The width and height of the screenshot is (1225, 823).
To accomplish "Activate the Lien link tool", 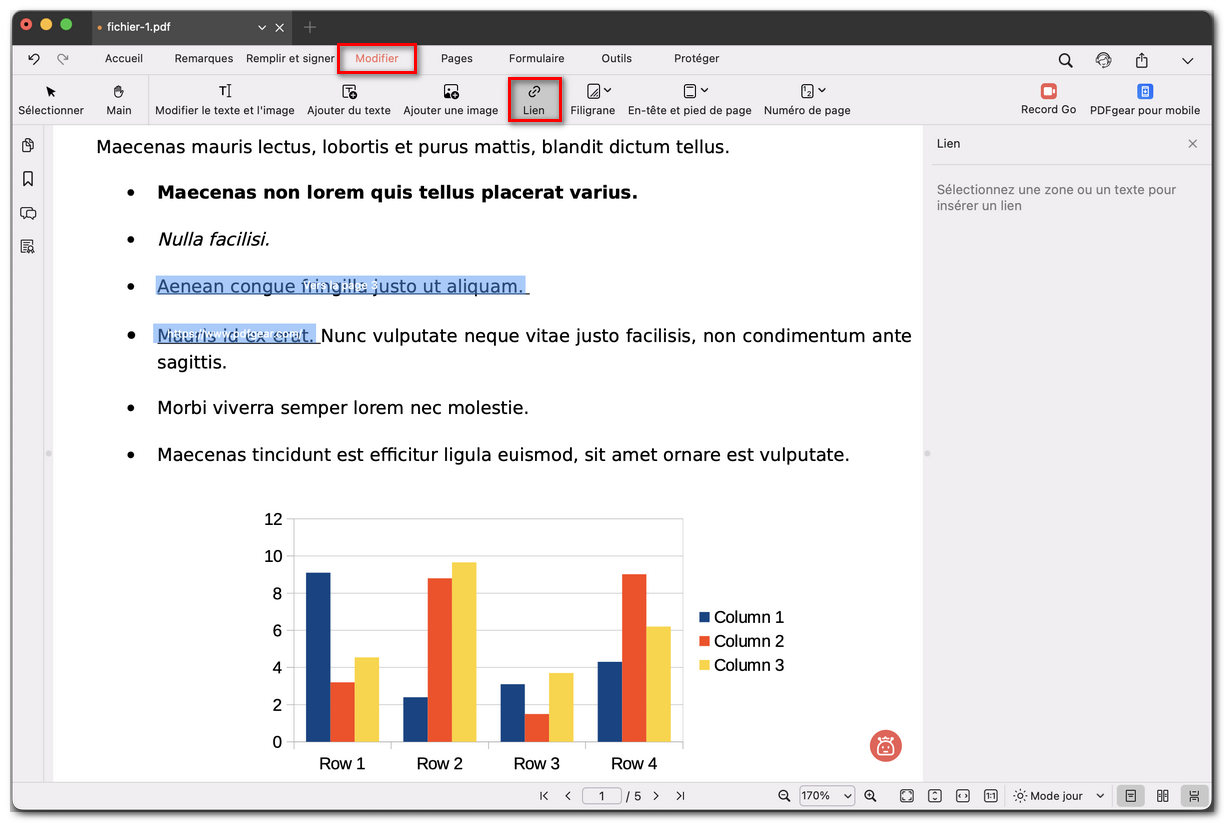I will (x=534, y=99).
